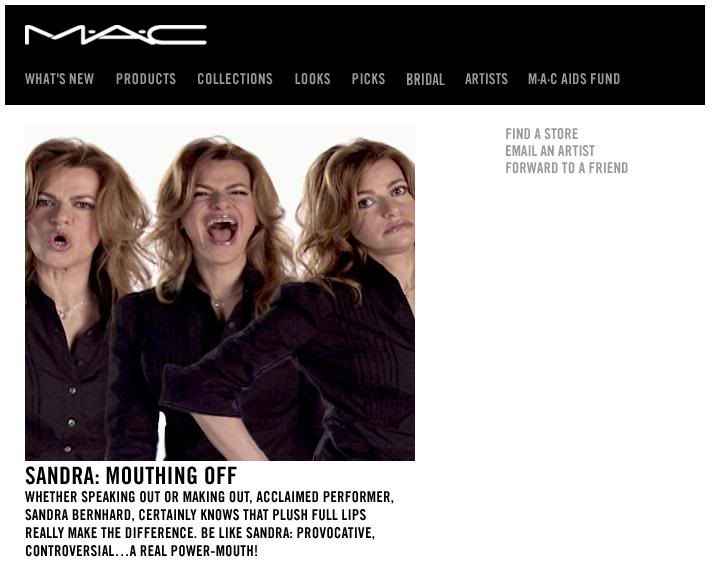Viewport: 712px width, 573px height.
Task: Navigate to the Bridal section
Action: (x=425, y=79)
